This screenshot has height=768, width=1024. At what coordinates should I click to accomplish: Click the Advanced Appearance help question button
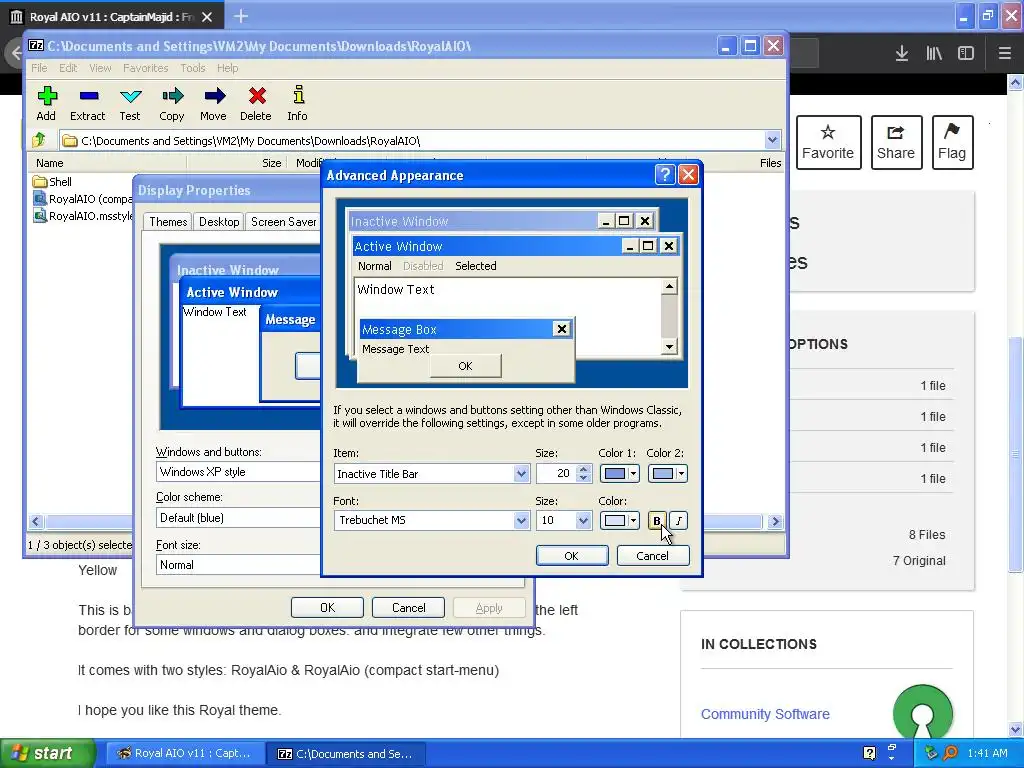coord(664,175)
